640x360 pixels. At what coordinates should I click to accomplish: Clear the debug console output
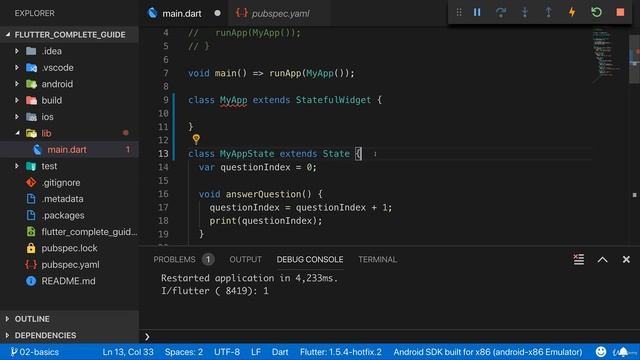578,259
